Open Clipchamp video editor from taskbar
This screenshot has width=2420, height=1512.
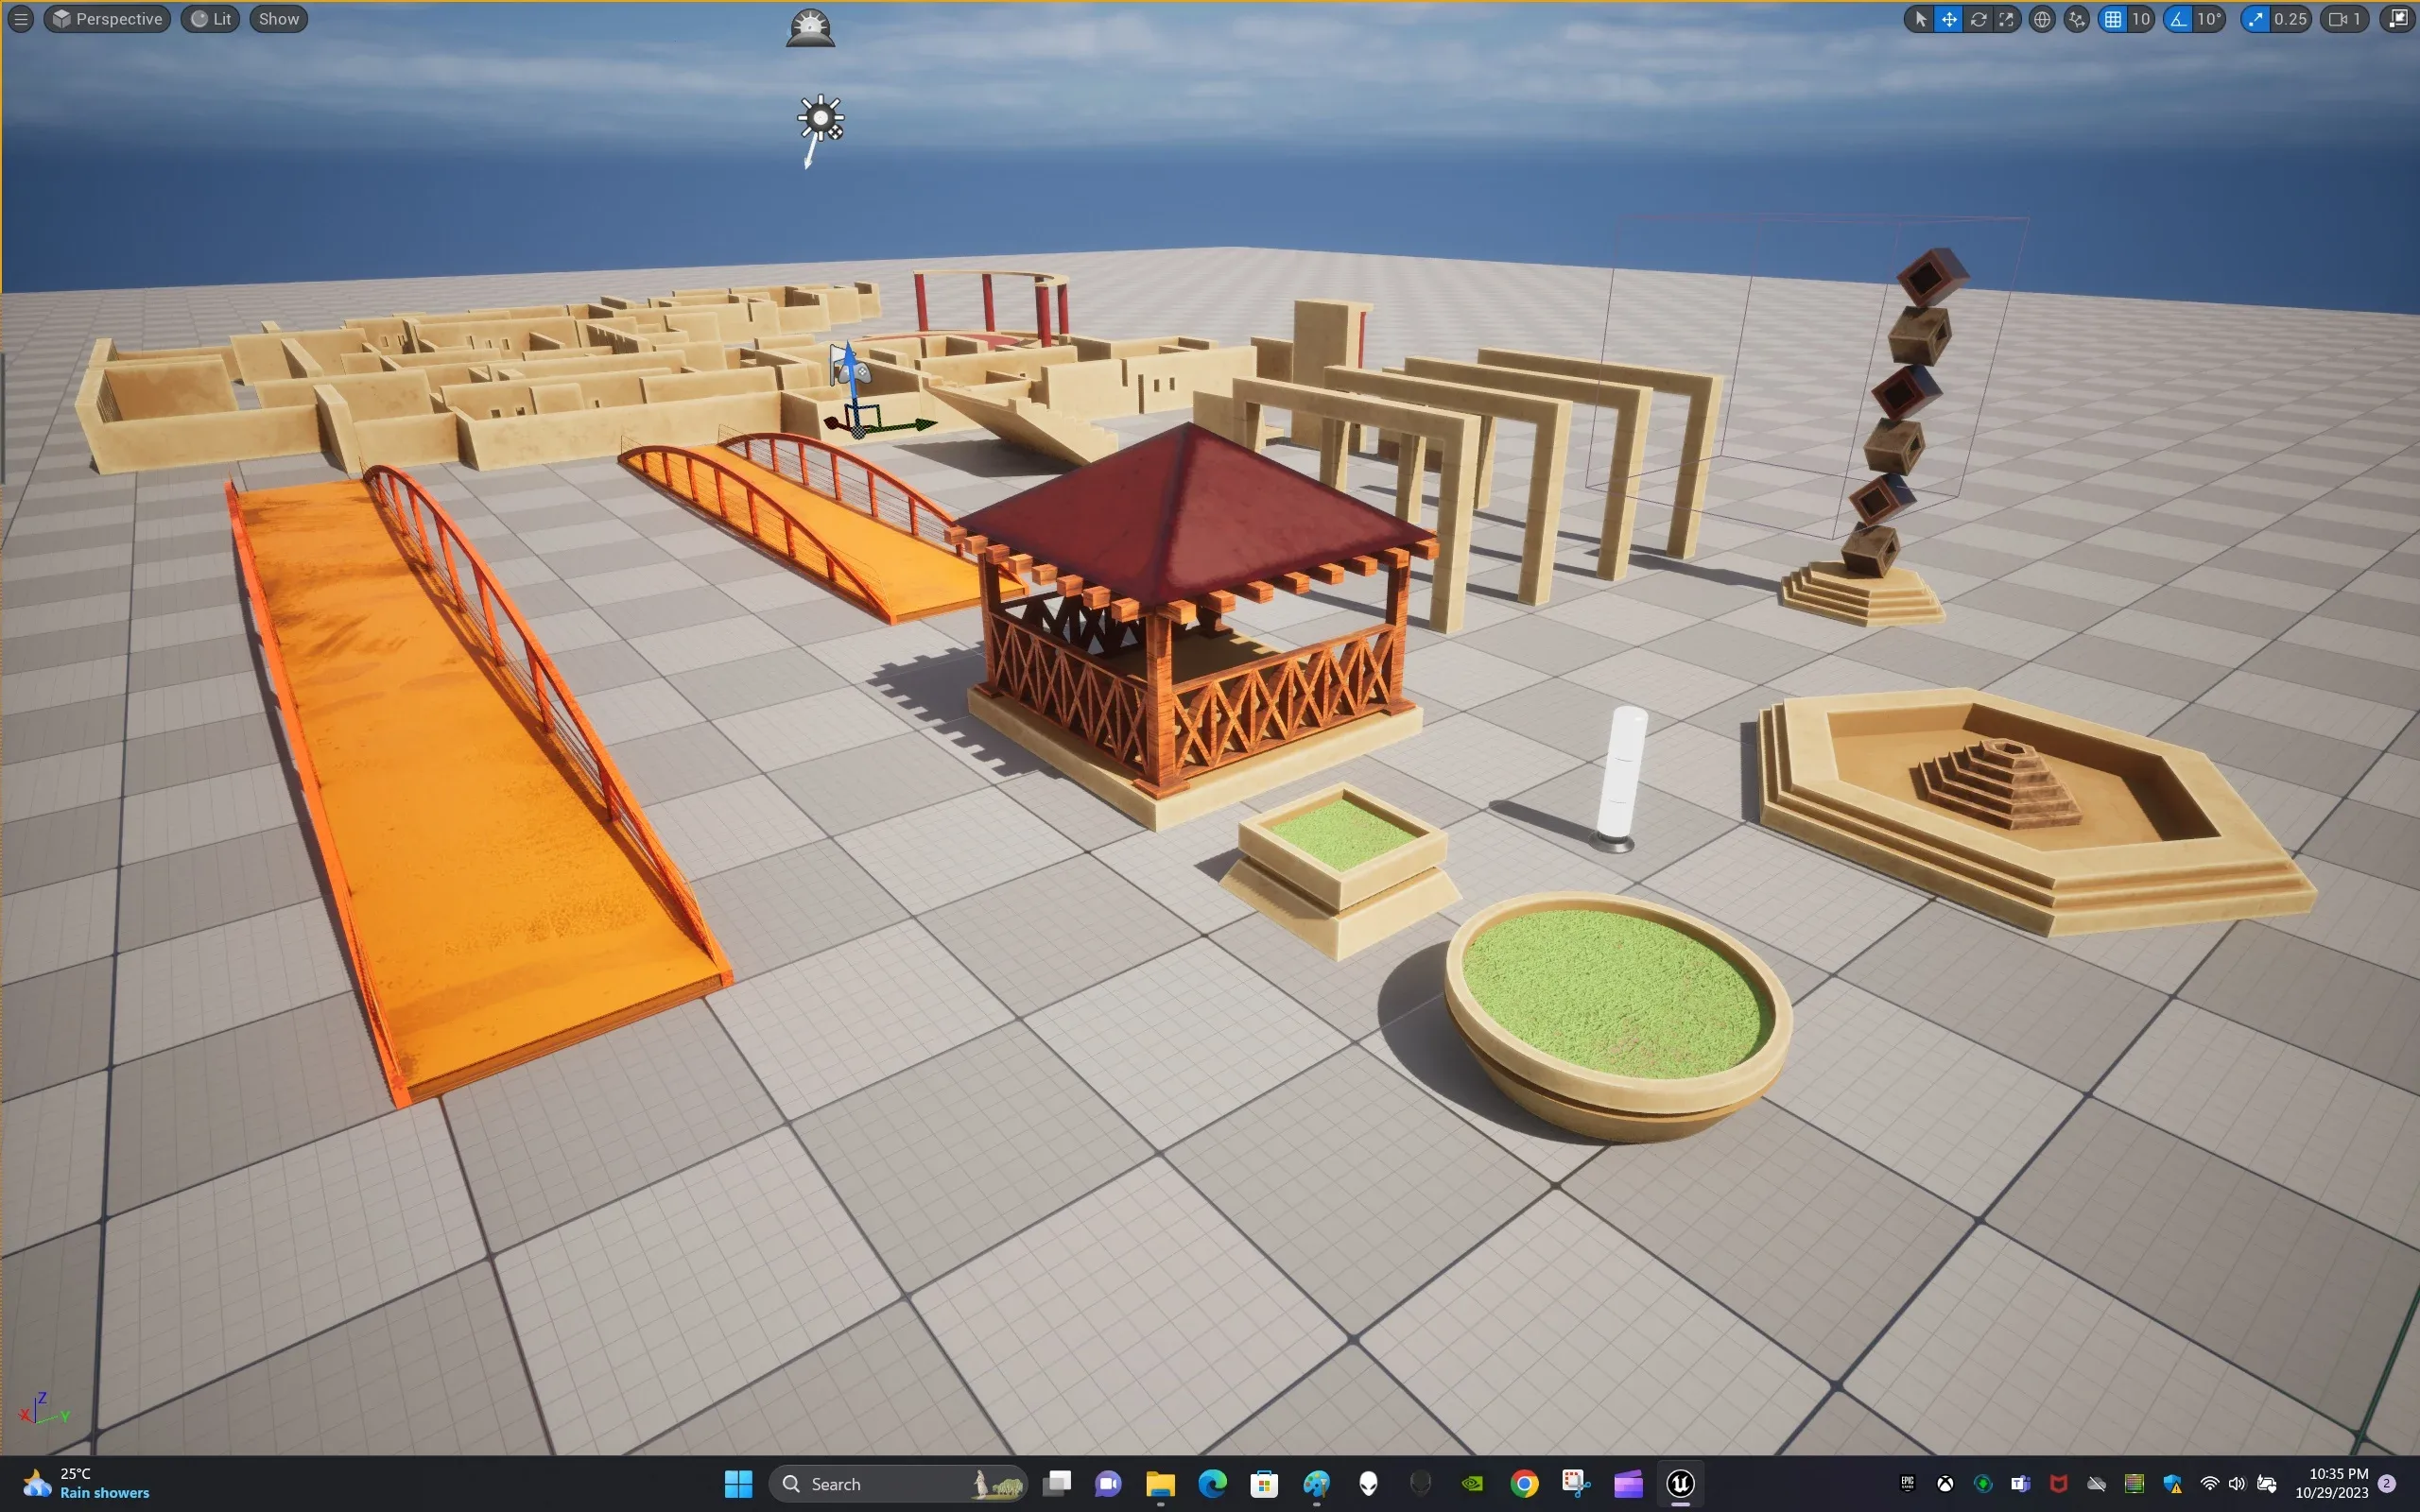click(x=1628, y=1484)
